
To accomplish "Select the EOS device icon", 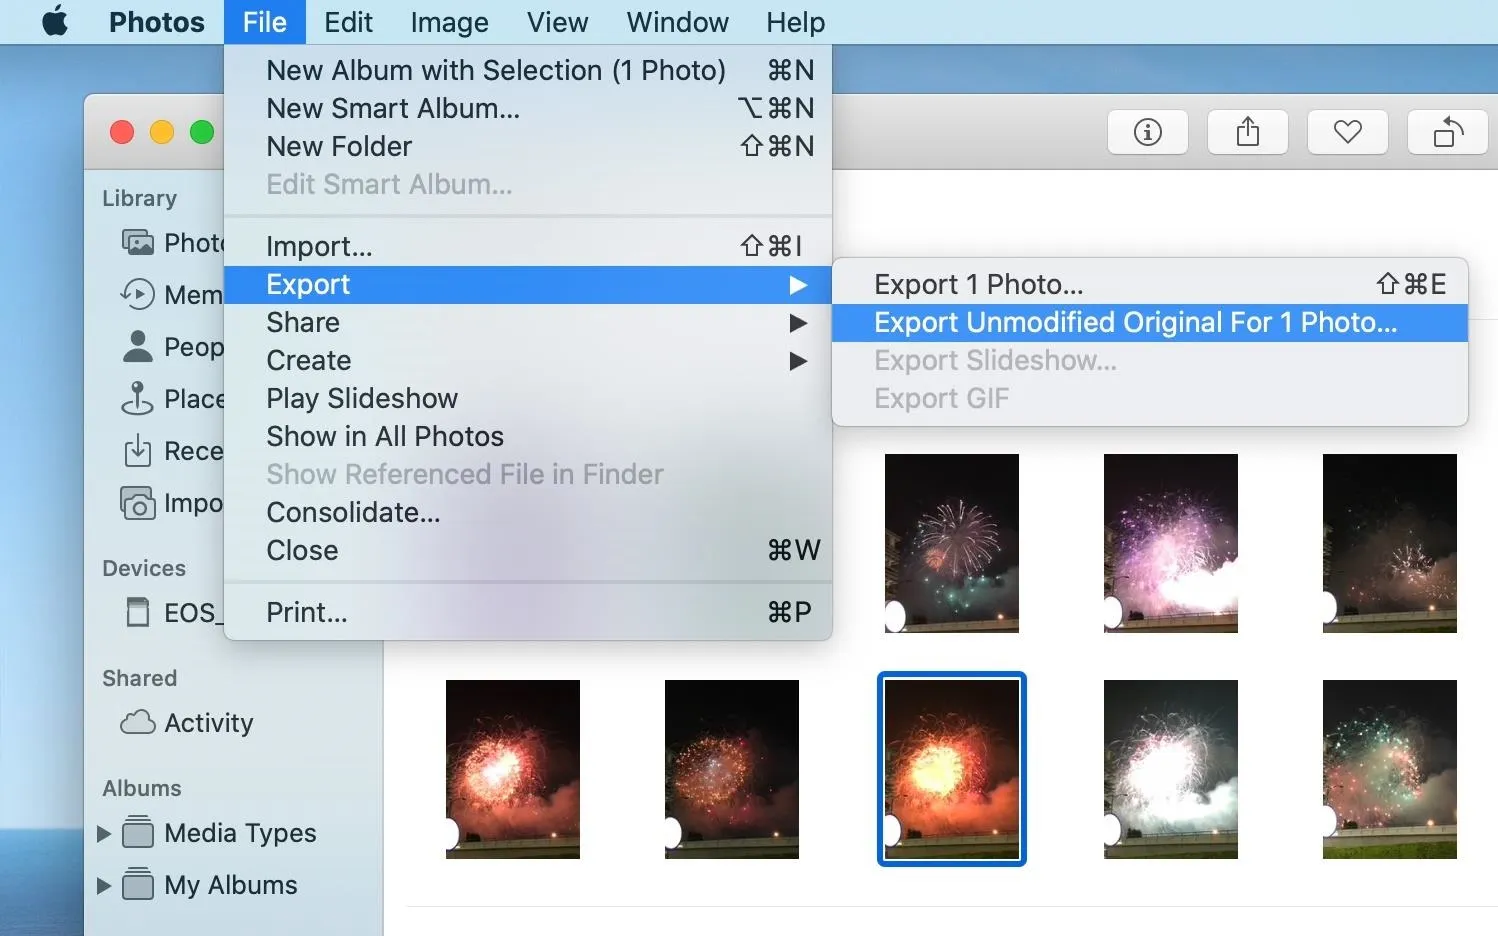I will [138, 612].
